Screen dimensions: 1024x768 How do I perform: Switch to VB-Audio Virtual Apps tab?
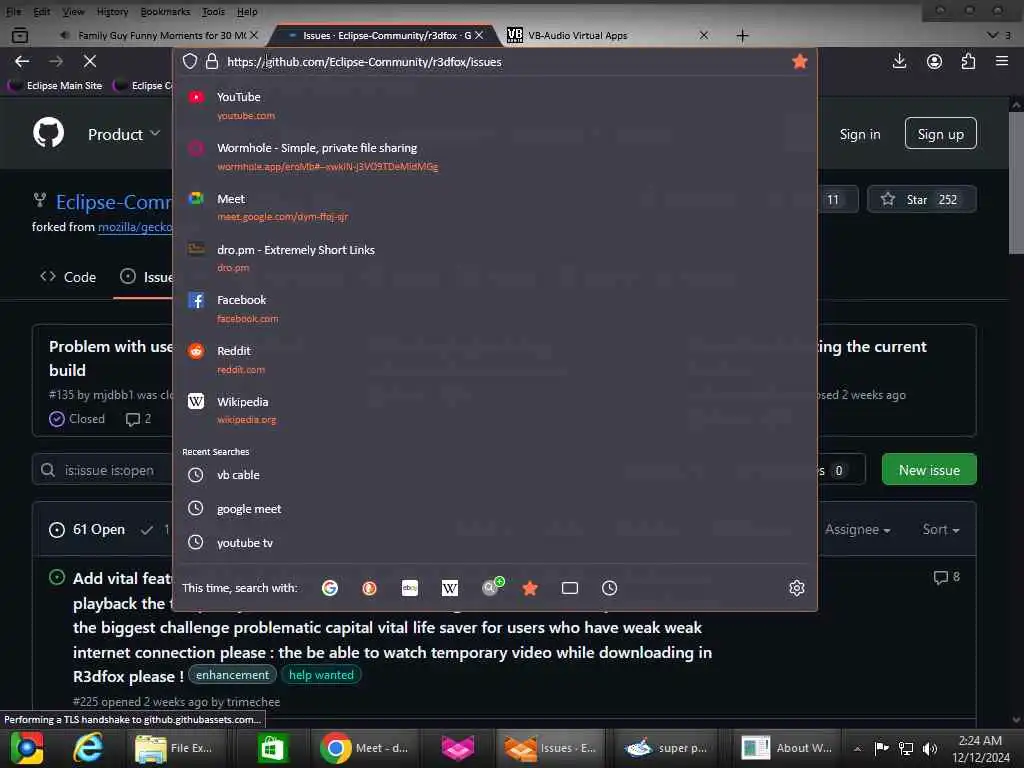click(x=601, y=35)
